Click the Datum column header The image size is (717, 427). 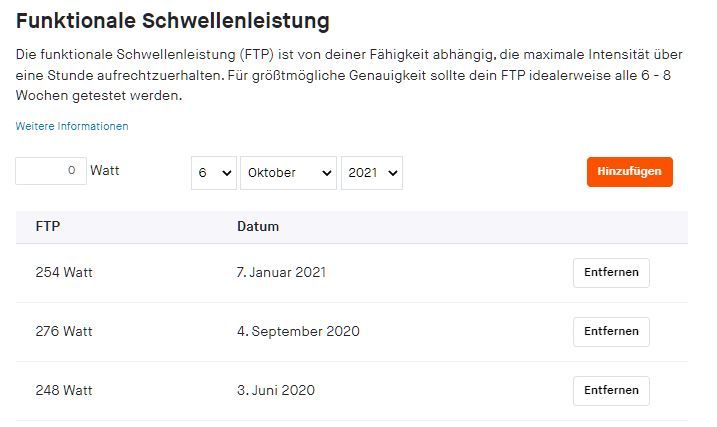coord(258,226)
